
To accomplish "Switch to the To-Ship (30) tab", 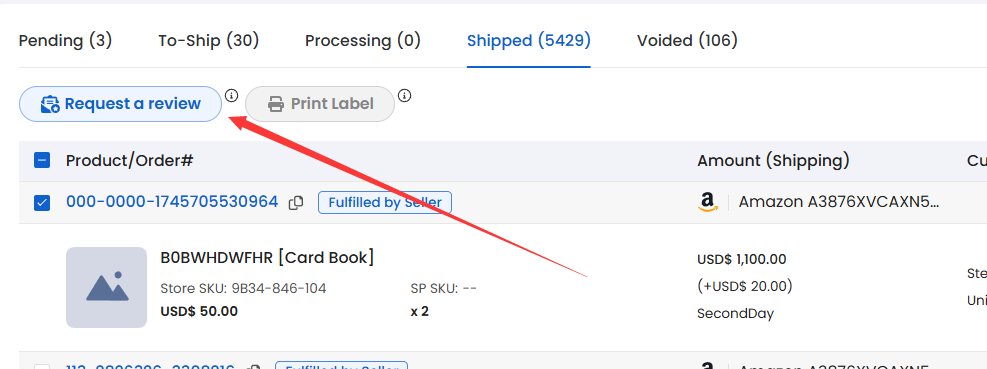I will coord(208,41).
